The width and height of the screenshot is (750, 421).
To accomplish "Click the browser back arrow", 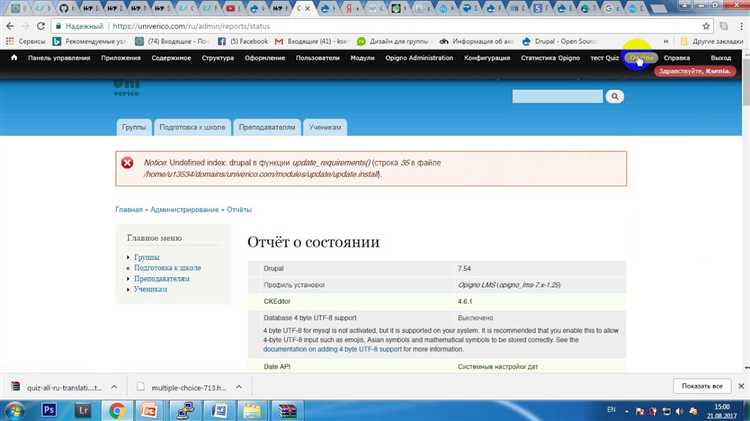I will (10, 26).
